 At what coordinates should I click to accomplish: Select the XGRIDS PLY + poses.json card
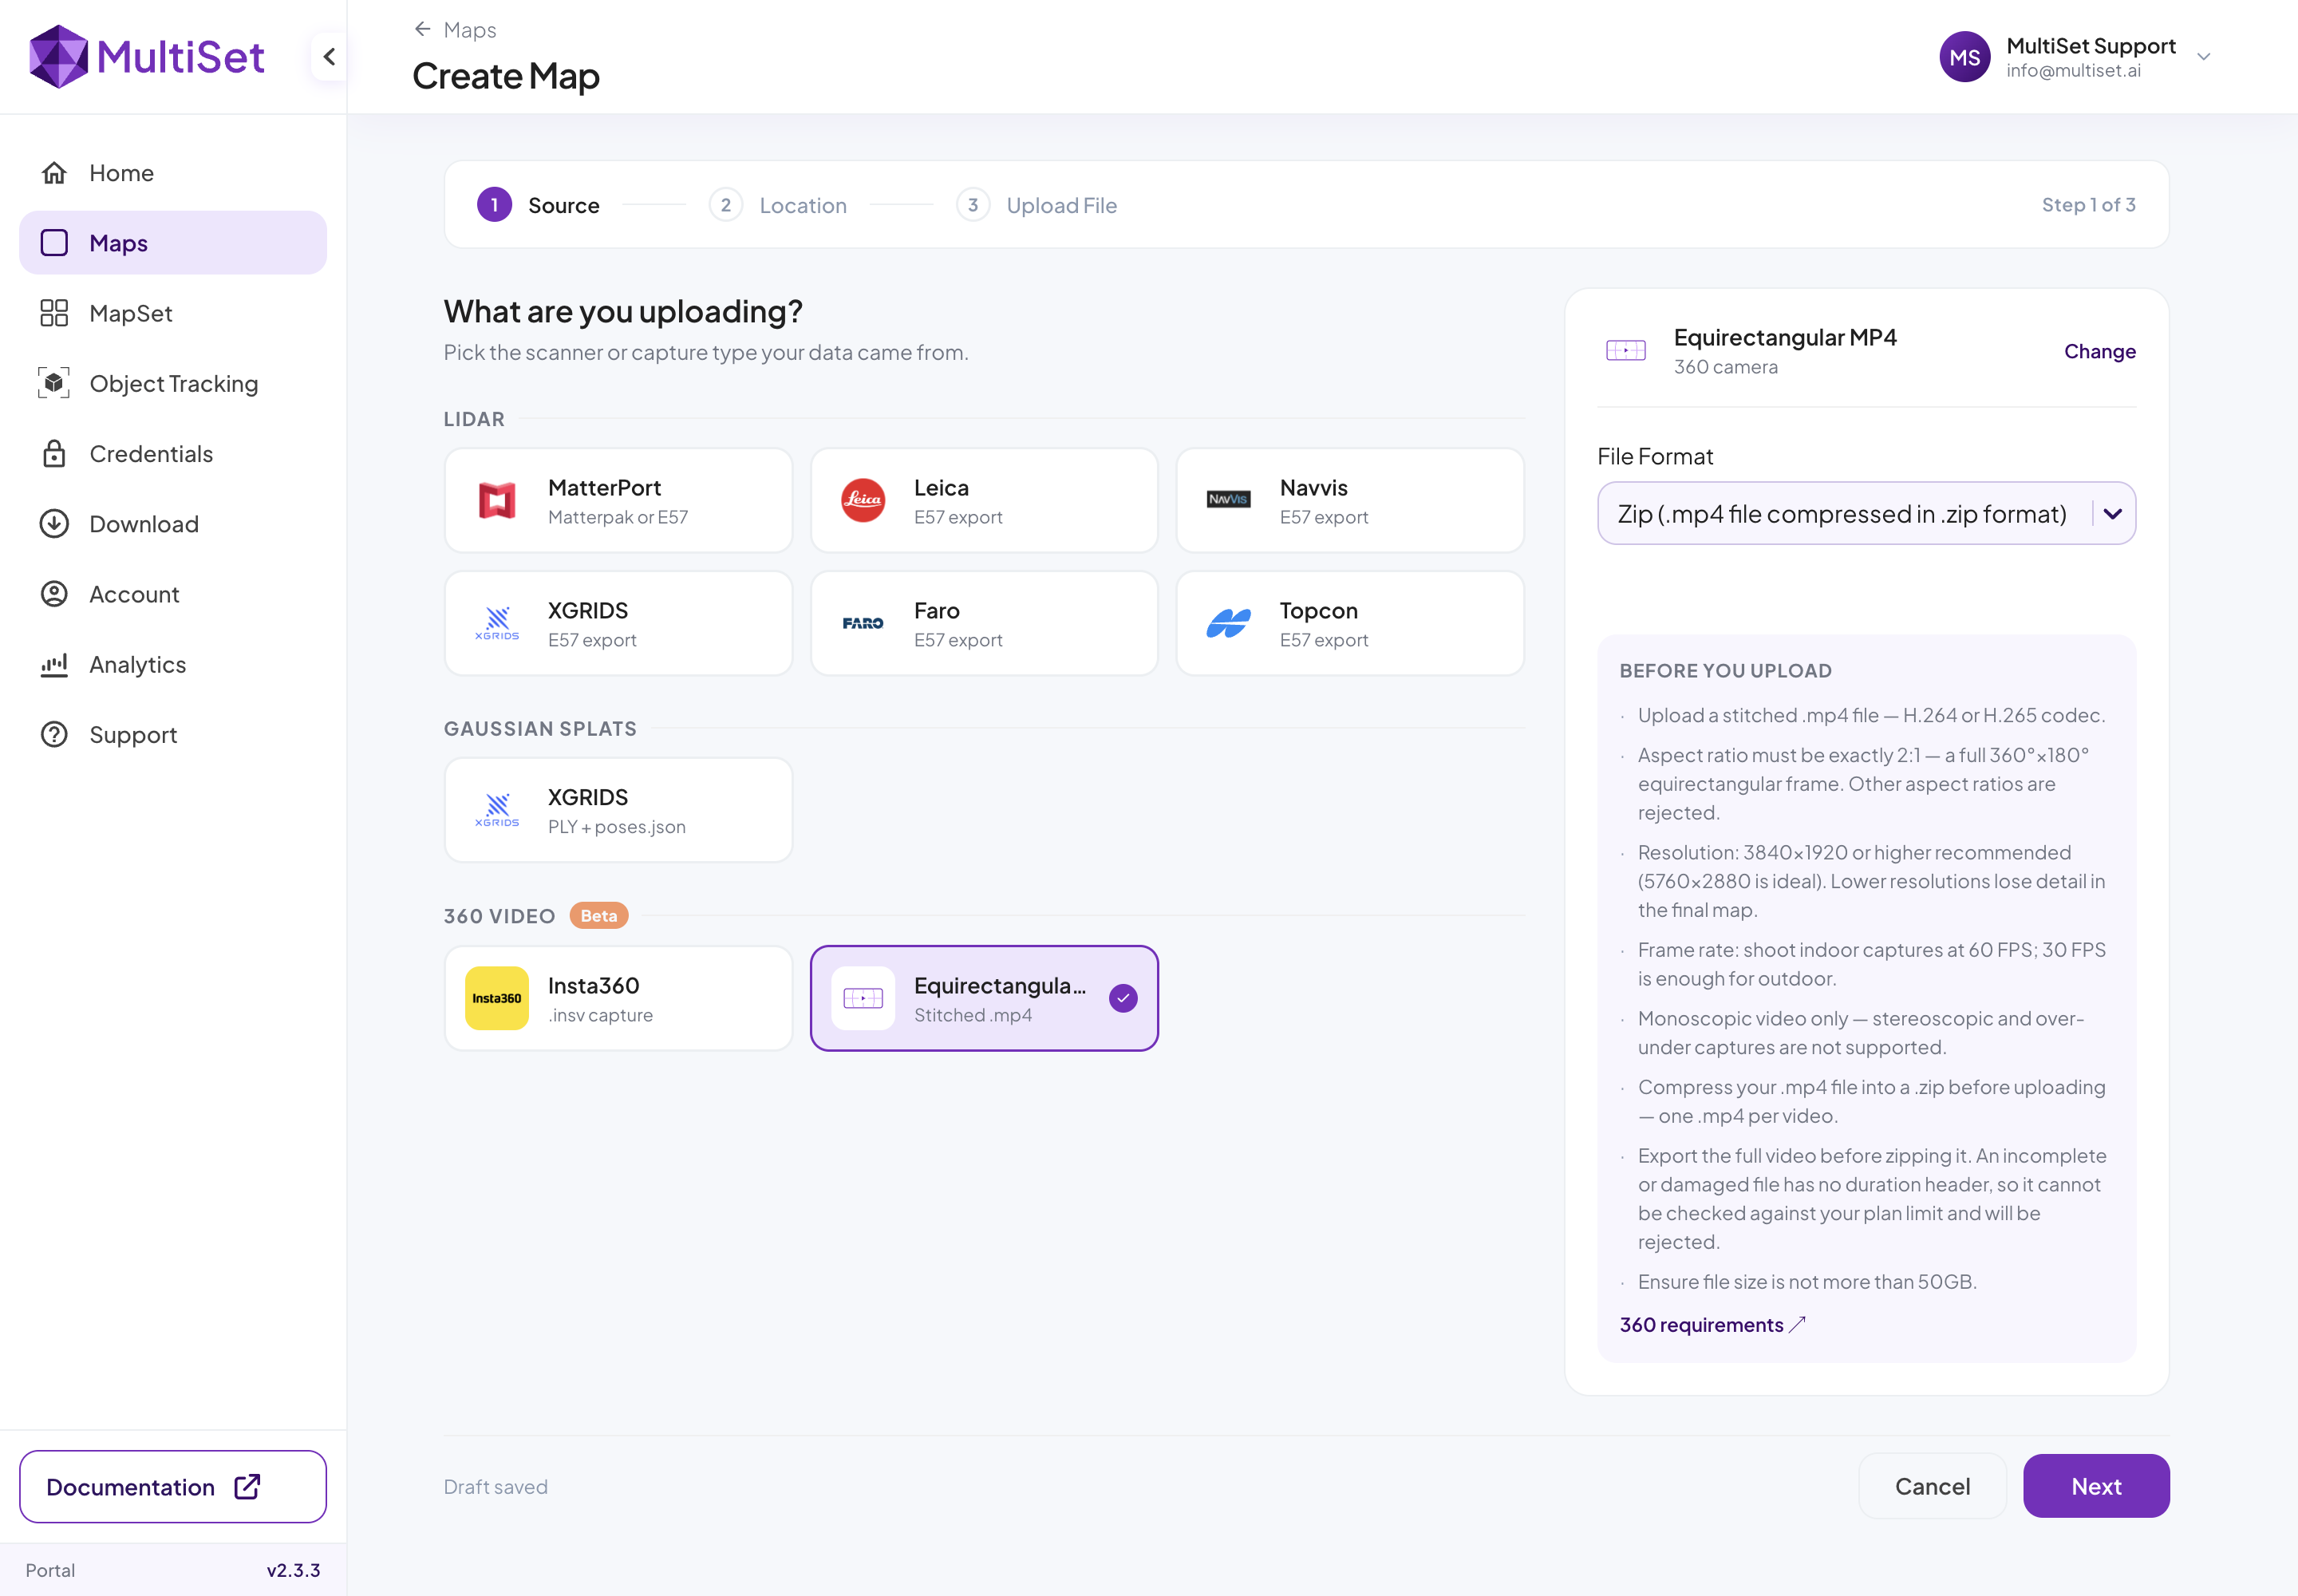(x=618, y=810)
